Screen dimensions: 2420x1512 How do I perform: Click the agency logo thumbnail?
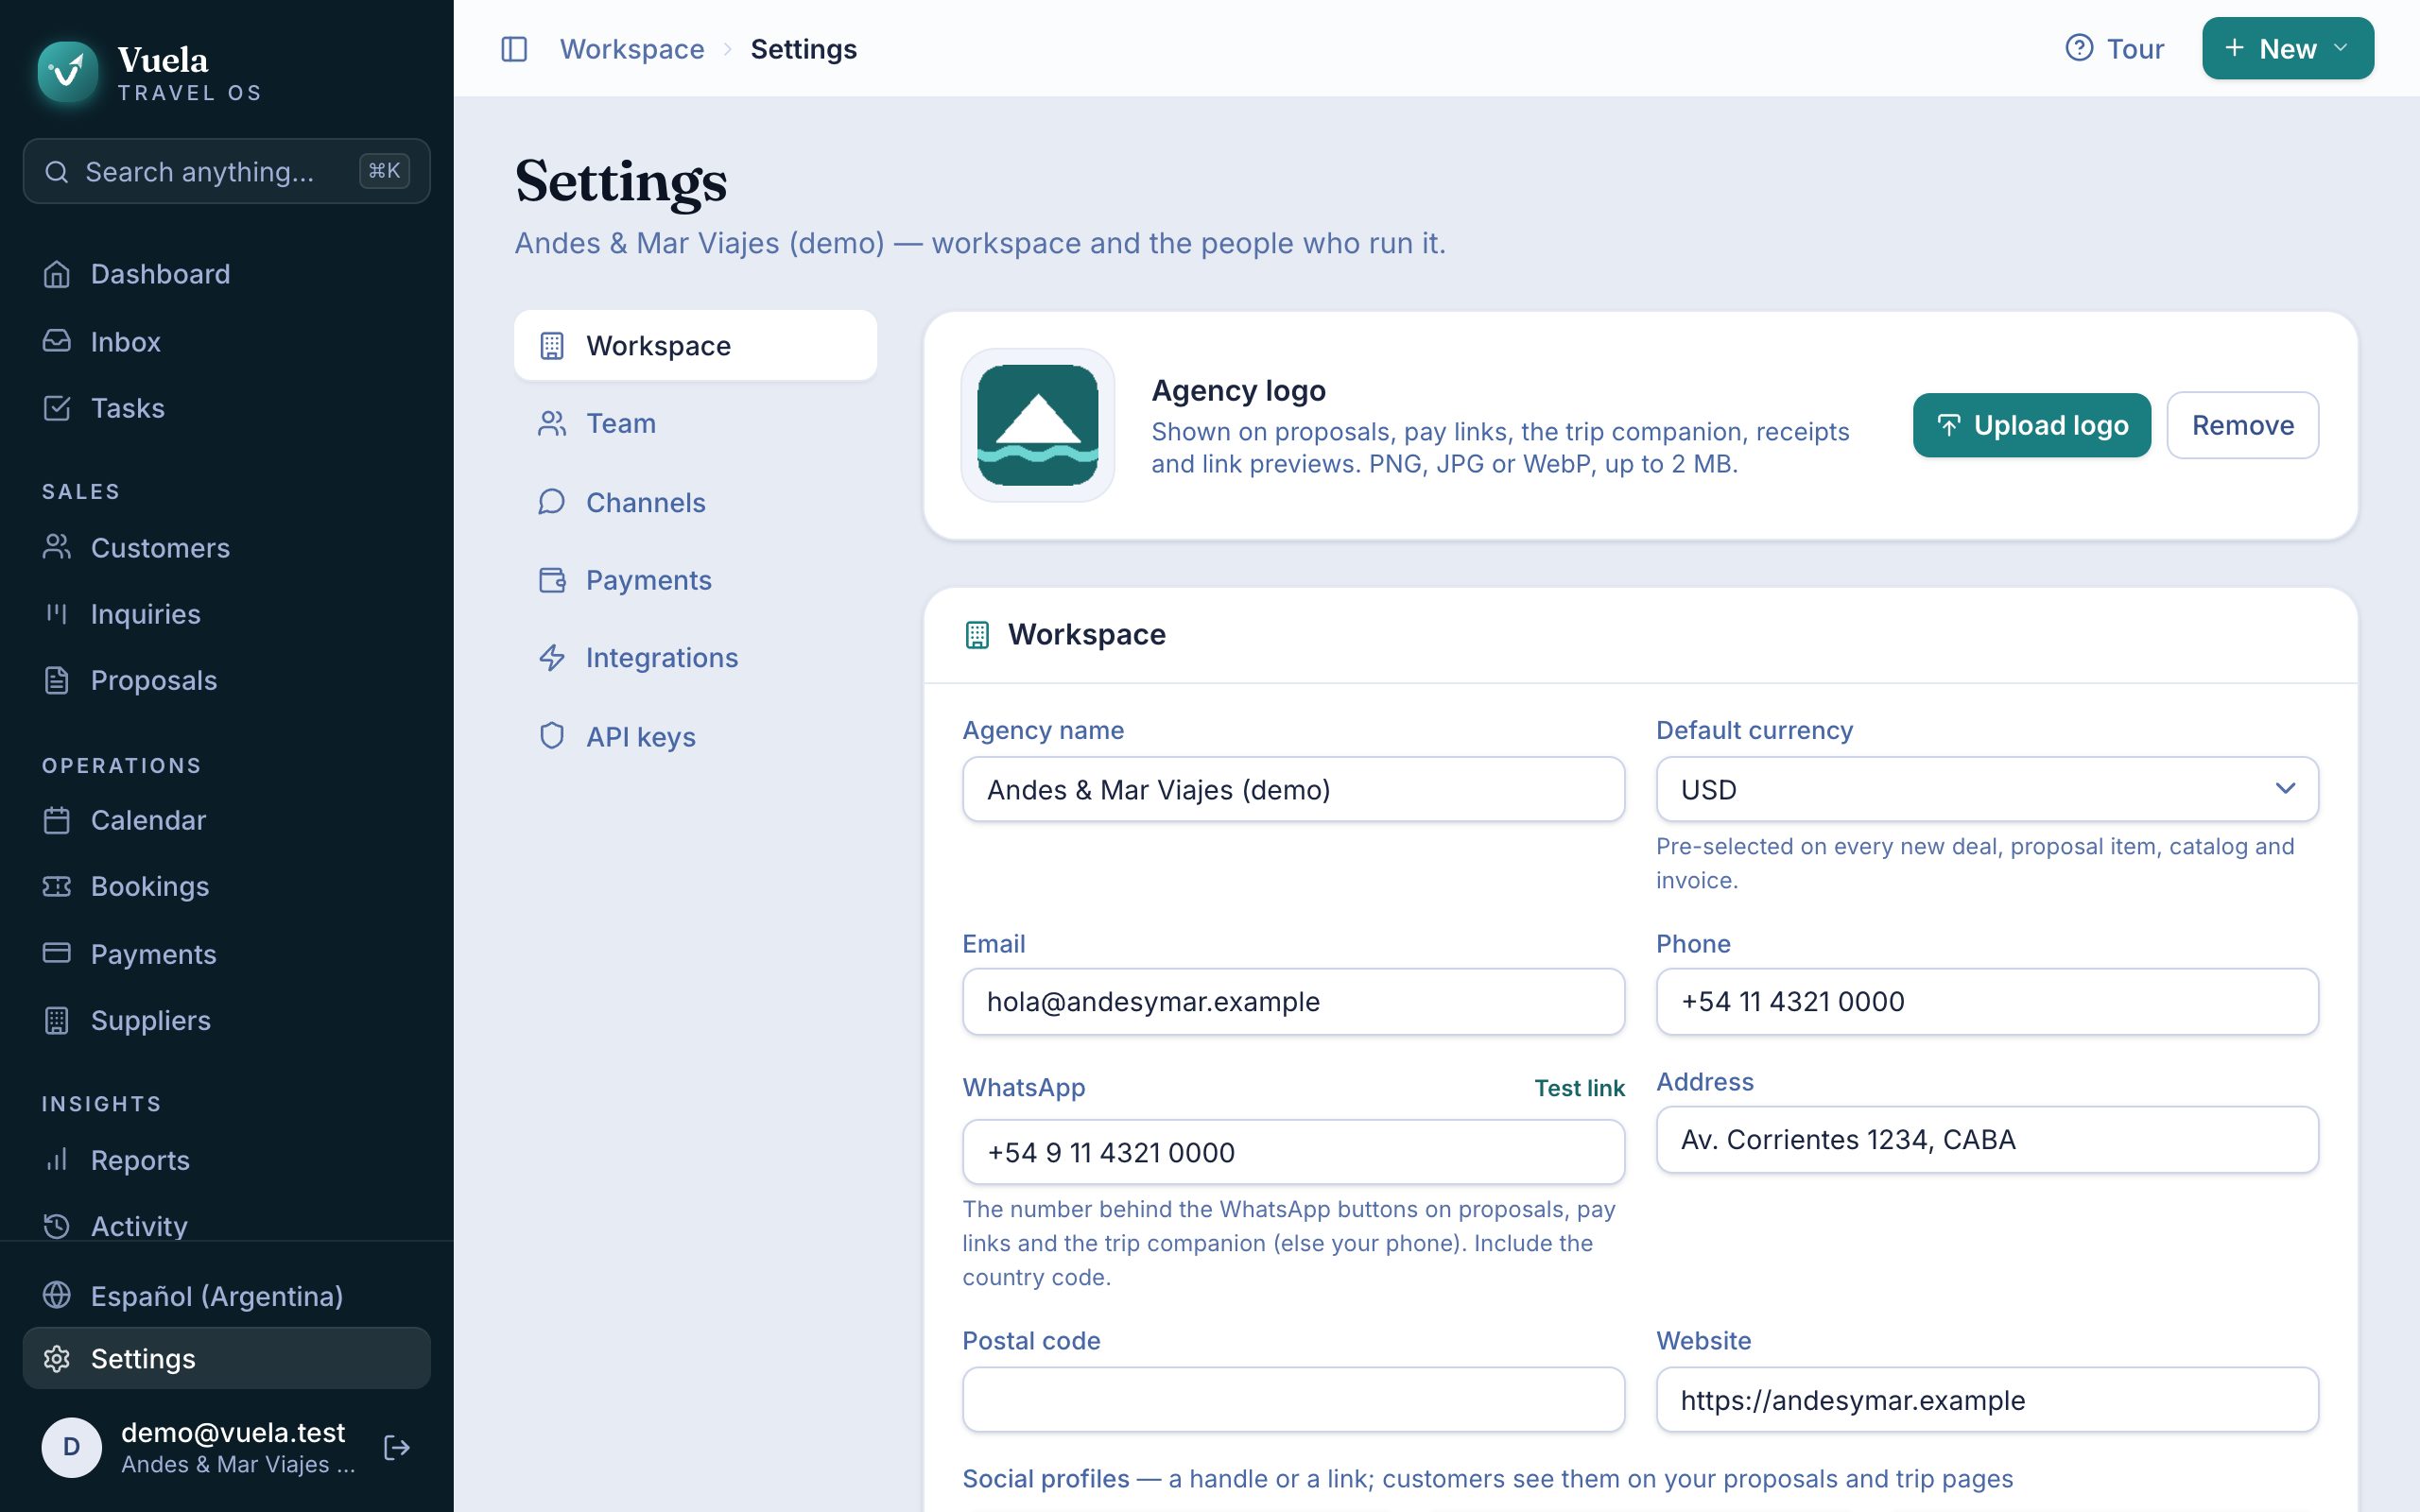(x=1037, y=425)
